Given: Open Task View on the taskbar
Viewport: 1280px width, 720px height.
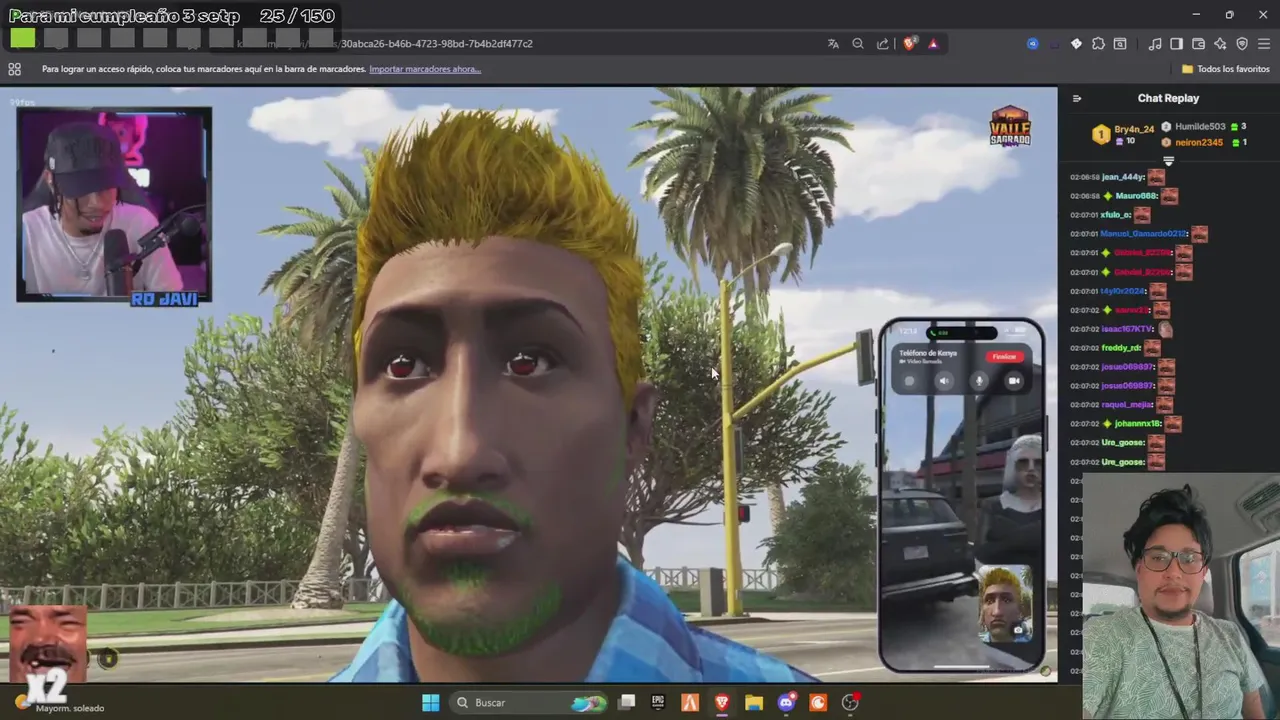Looking at the screenshot, I should (x=627, y=703).
